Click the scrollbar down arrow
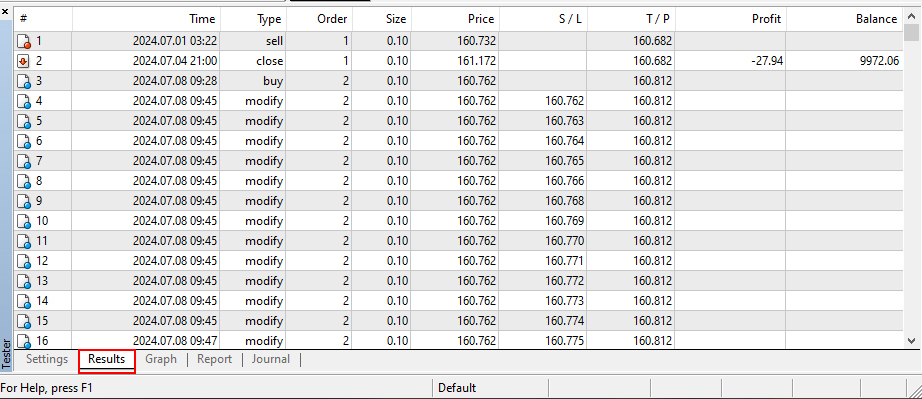Screen dimensions: 922x399 pos(911,340)
